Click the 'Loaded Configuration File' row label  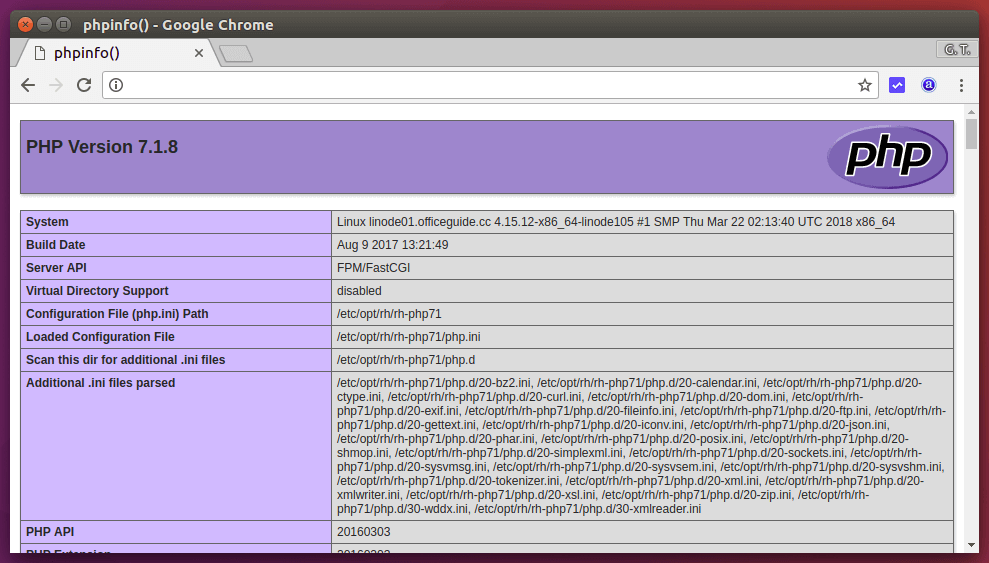click(x=100, y=337)
